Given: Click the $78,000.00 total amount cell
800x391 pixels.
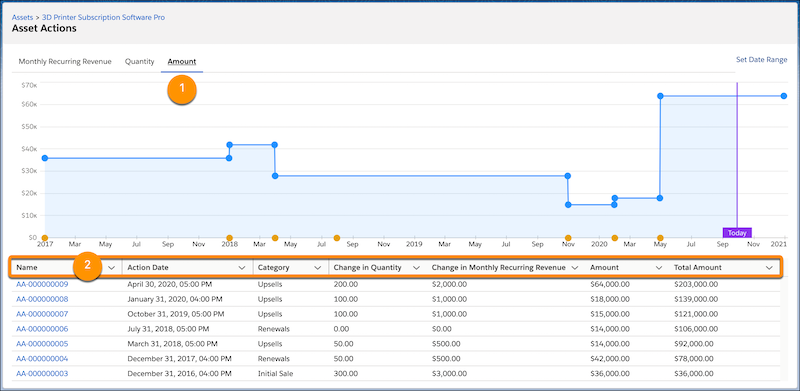Looking at the screenshot, I should click(694, 359).
